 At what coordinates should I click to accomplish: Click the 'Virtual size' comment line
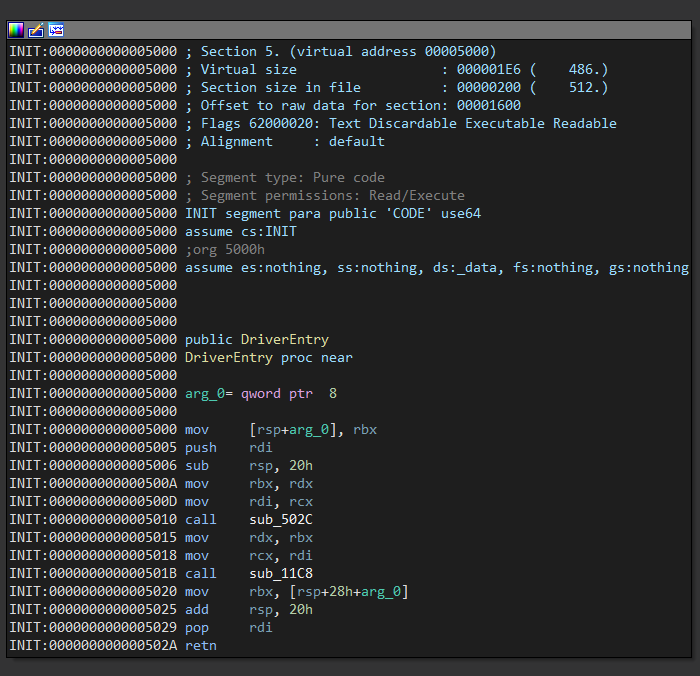396,69
